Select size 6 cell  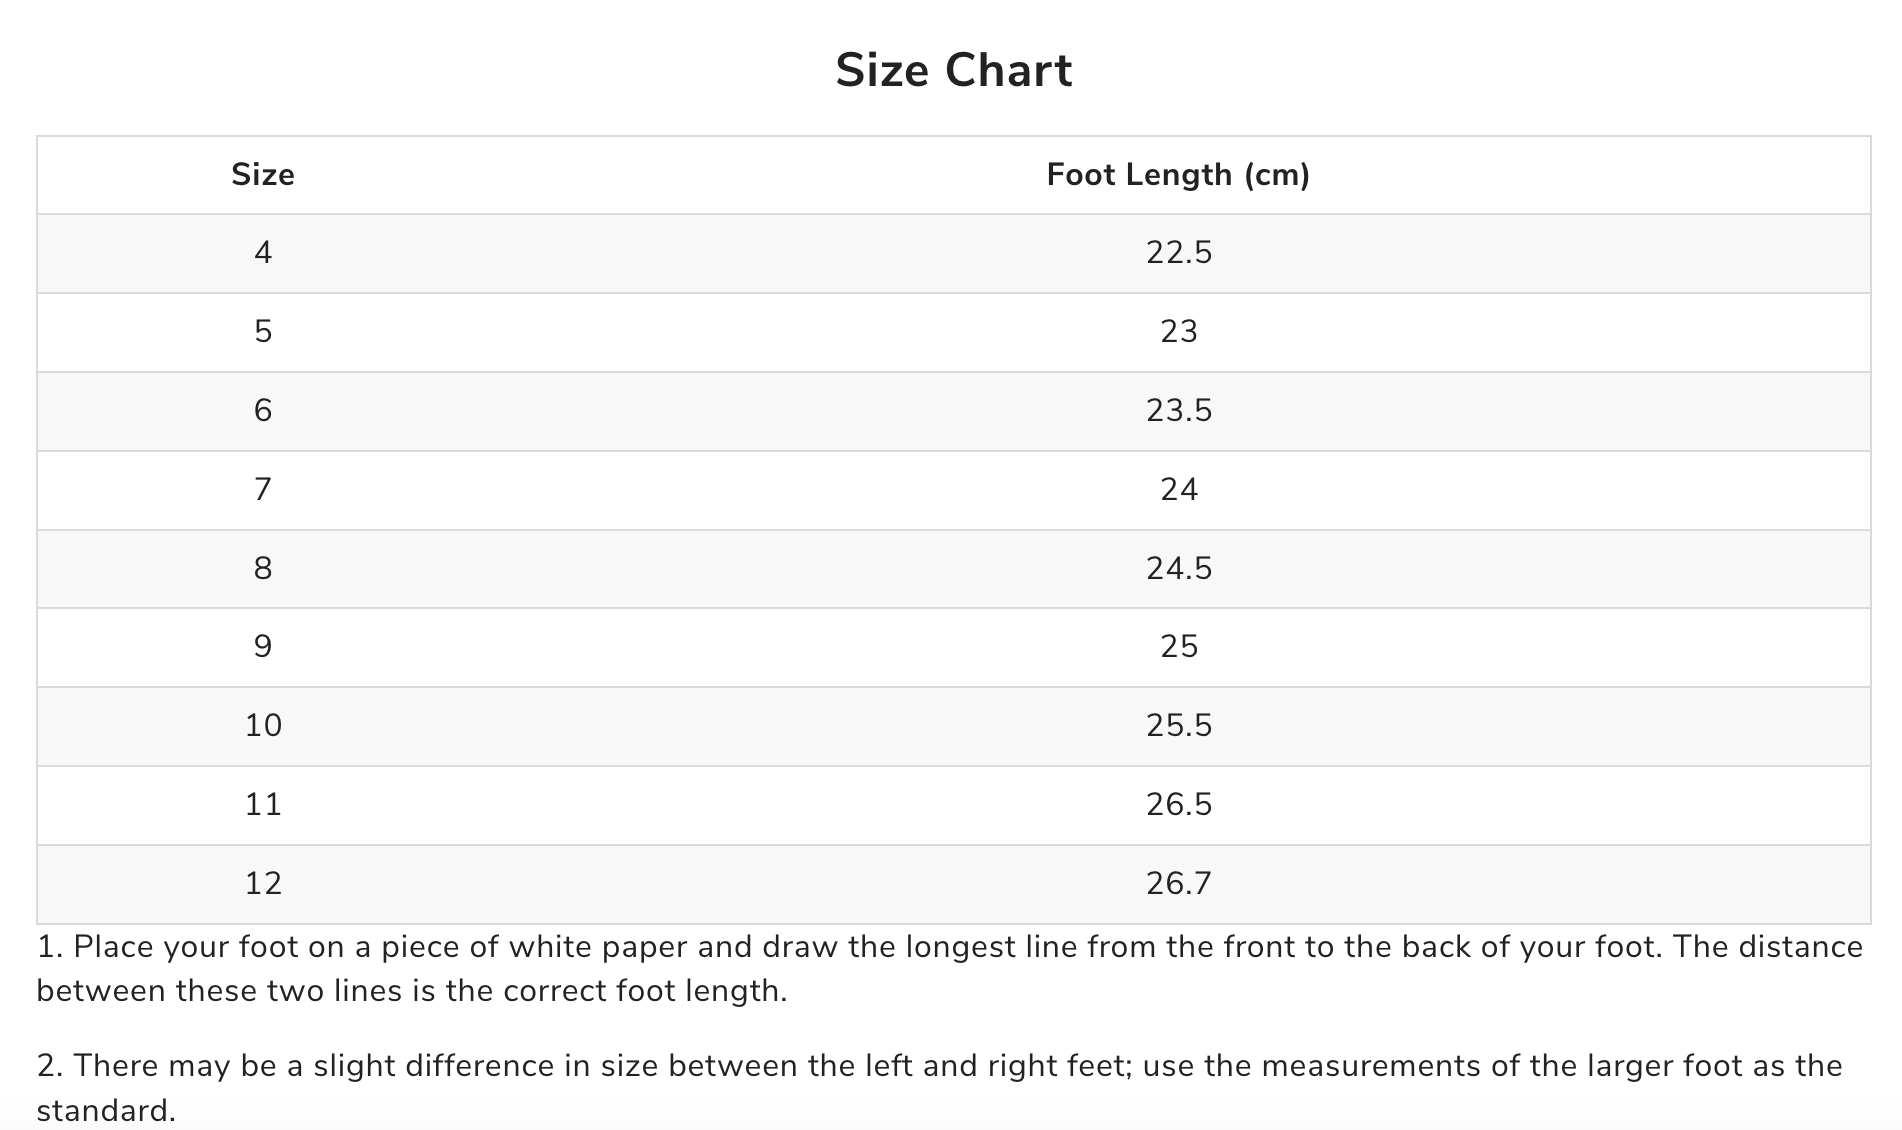[263, 411]
